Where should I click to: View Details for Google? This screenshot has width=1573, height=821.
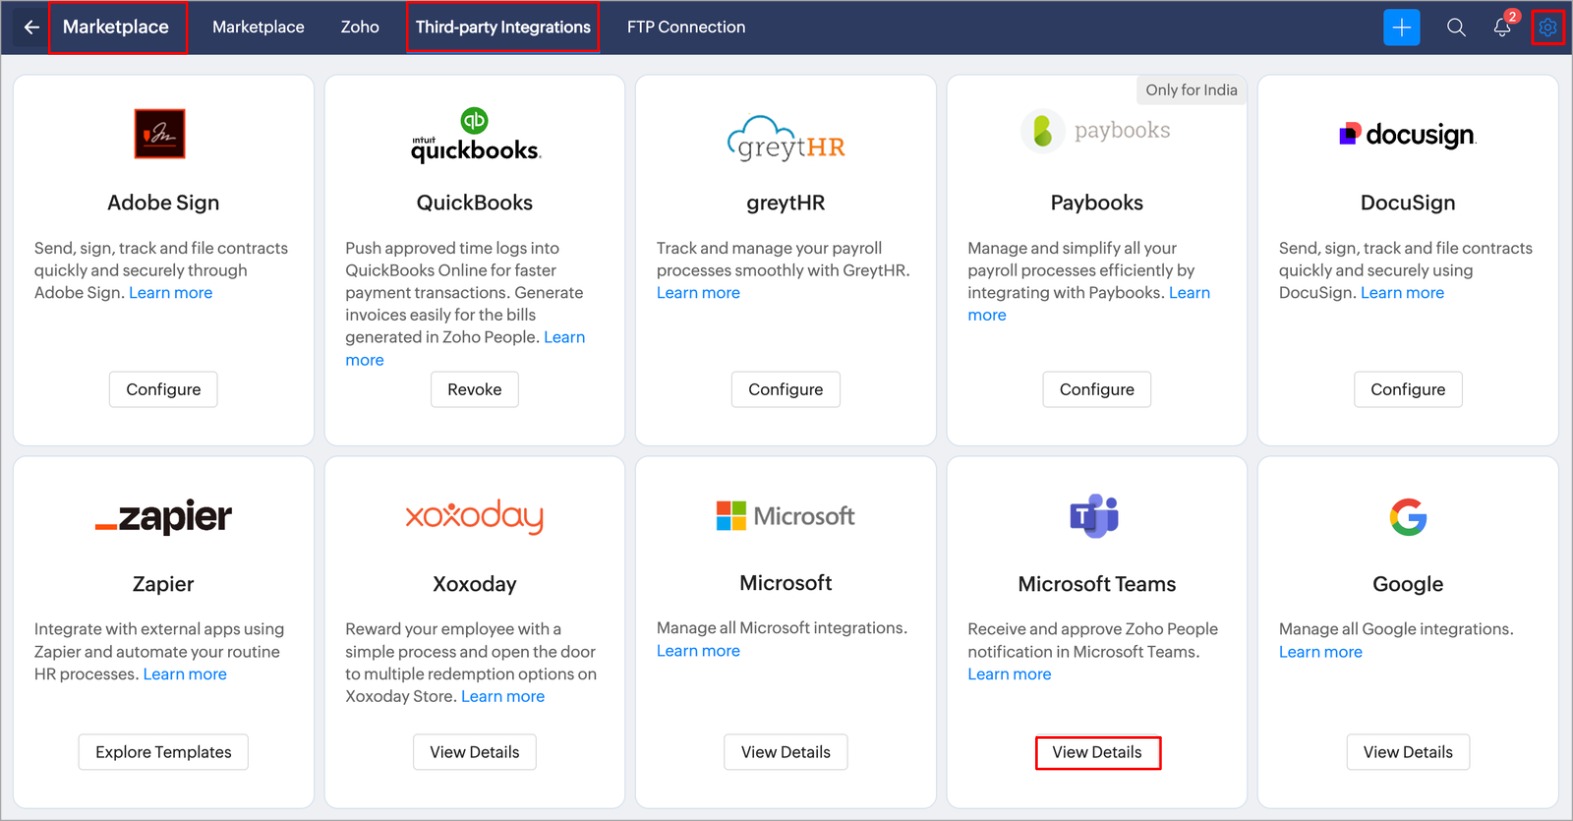1408,752
